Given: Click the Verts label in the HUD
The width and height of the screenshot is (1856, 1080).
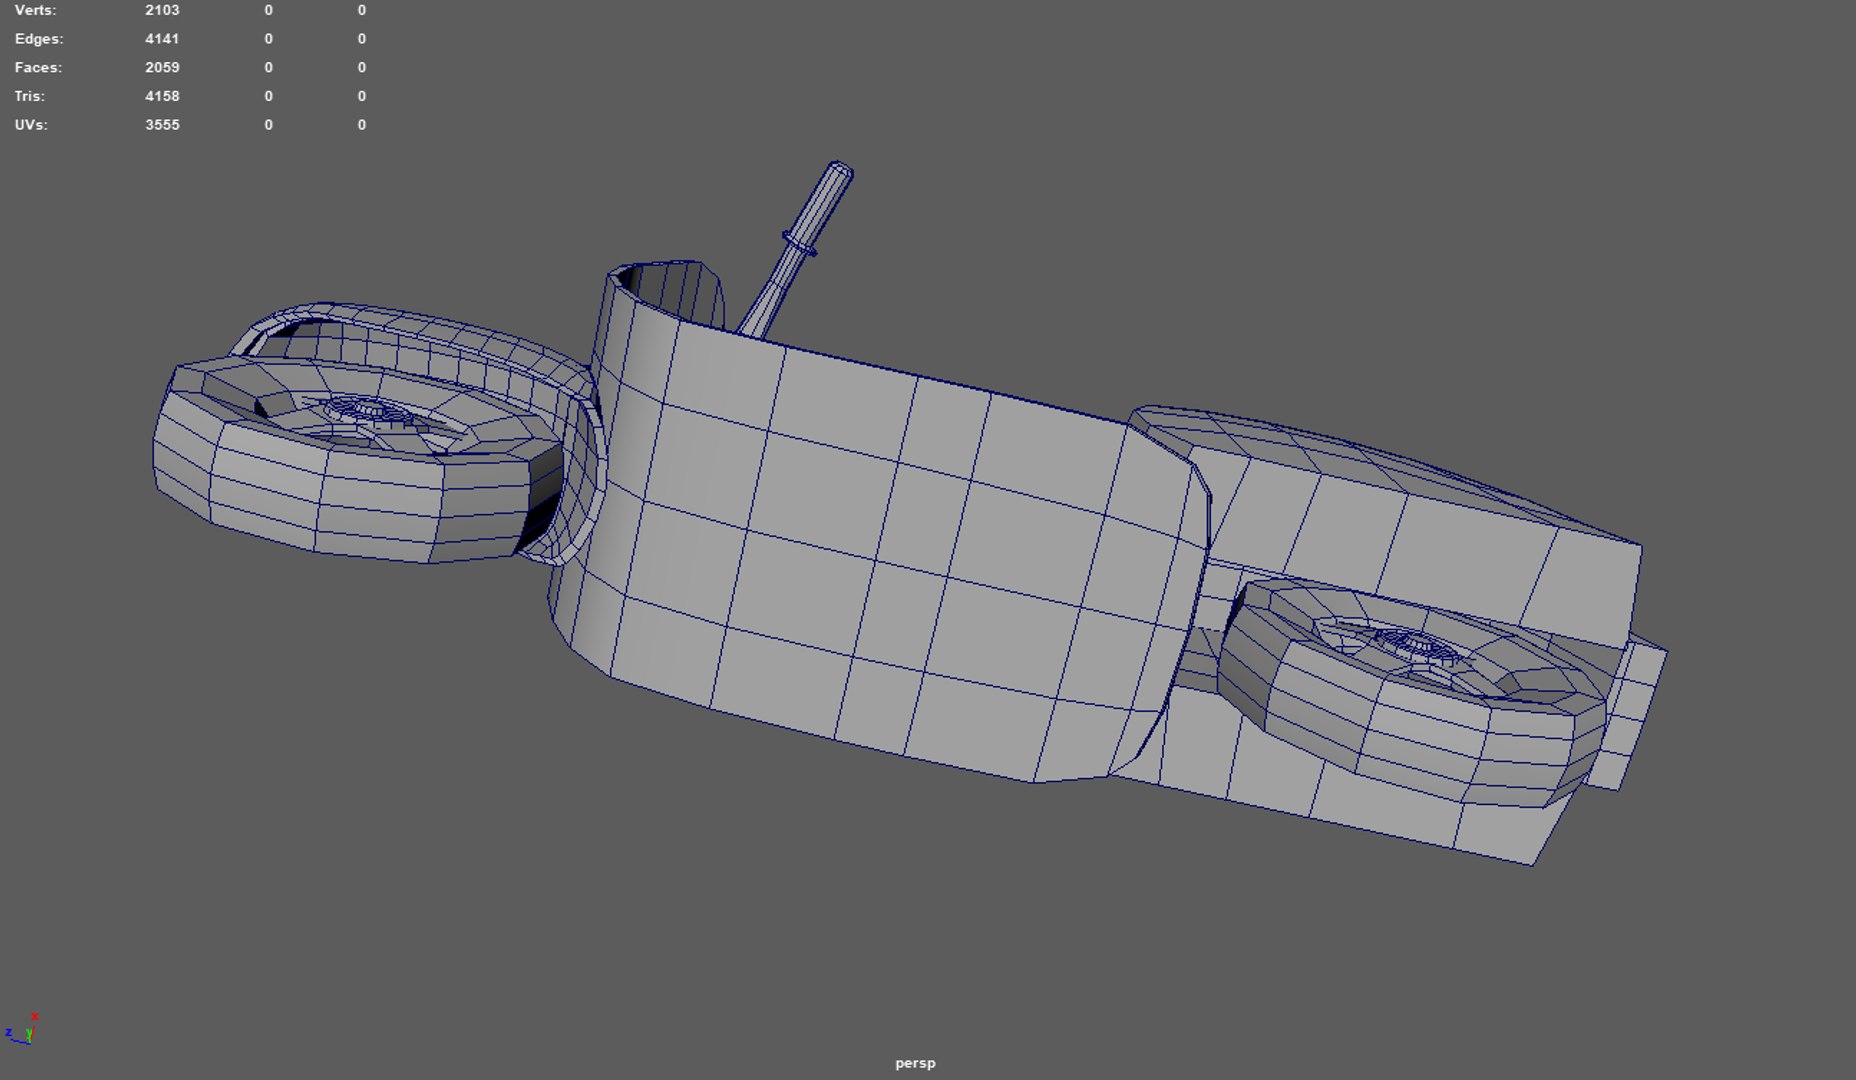Looking at the screenshot, I should [36, 10].
